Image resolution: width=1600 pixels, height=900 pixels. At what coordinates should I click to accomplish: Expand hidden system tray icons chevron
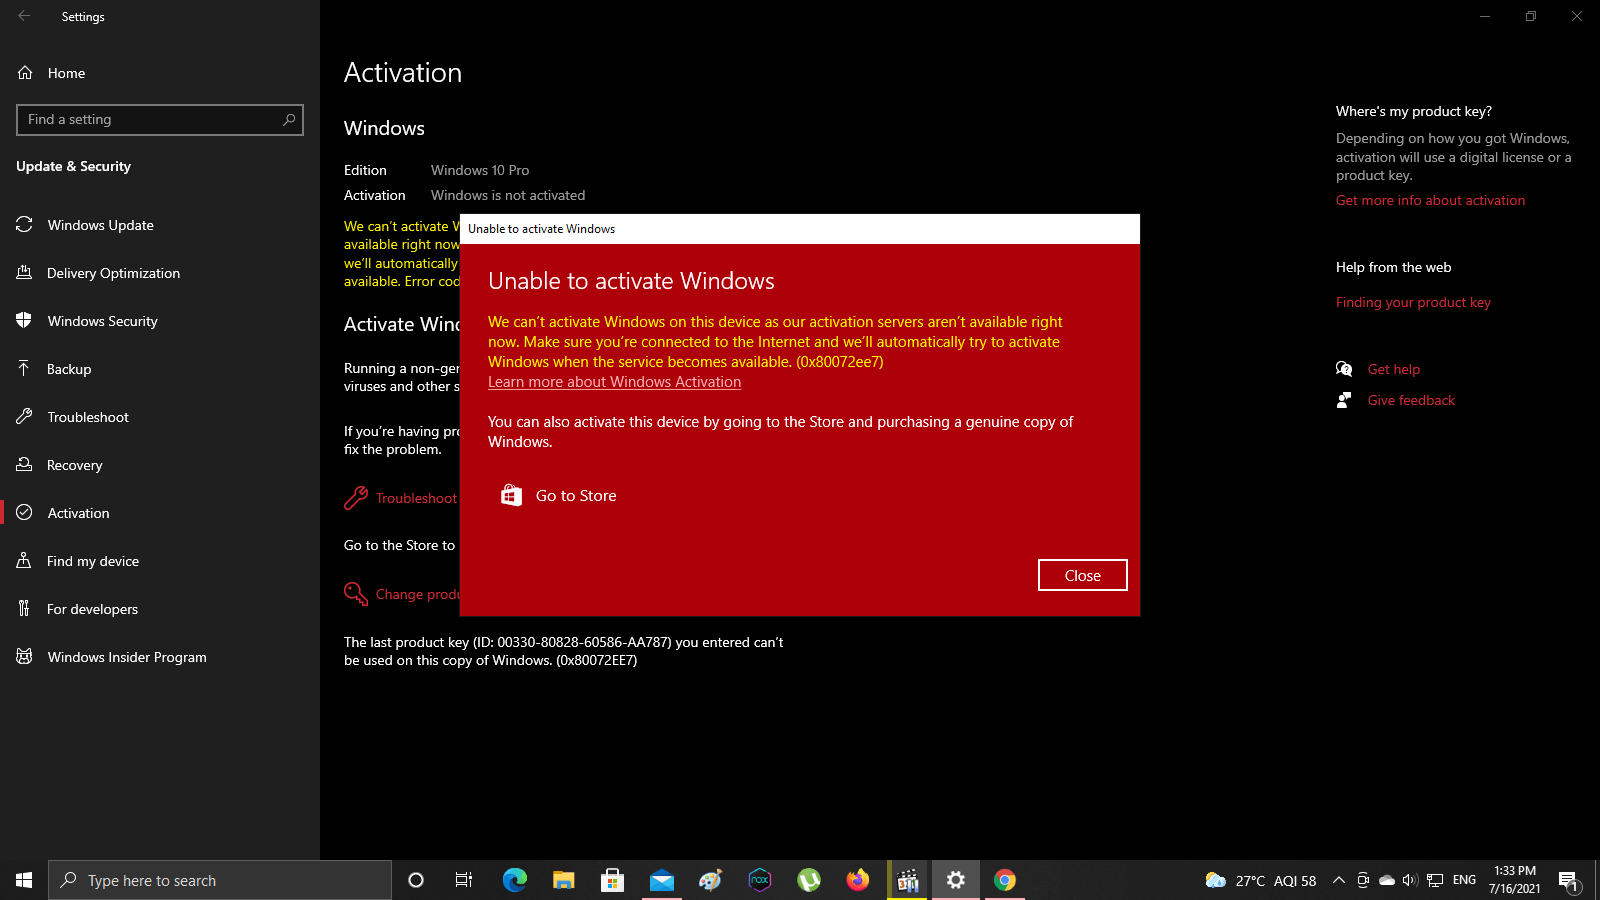(x=1339, y=880)
